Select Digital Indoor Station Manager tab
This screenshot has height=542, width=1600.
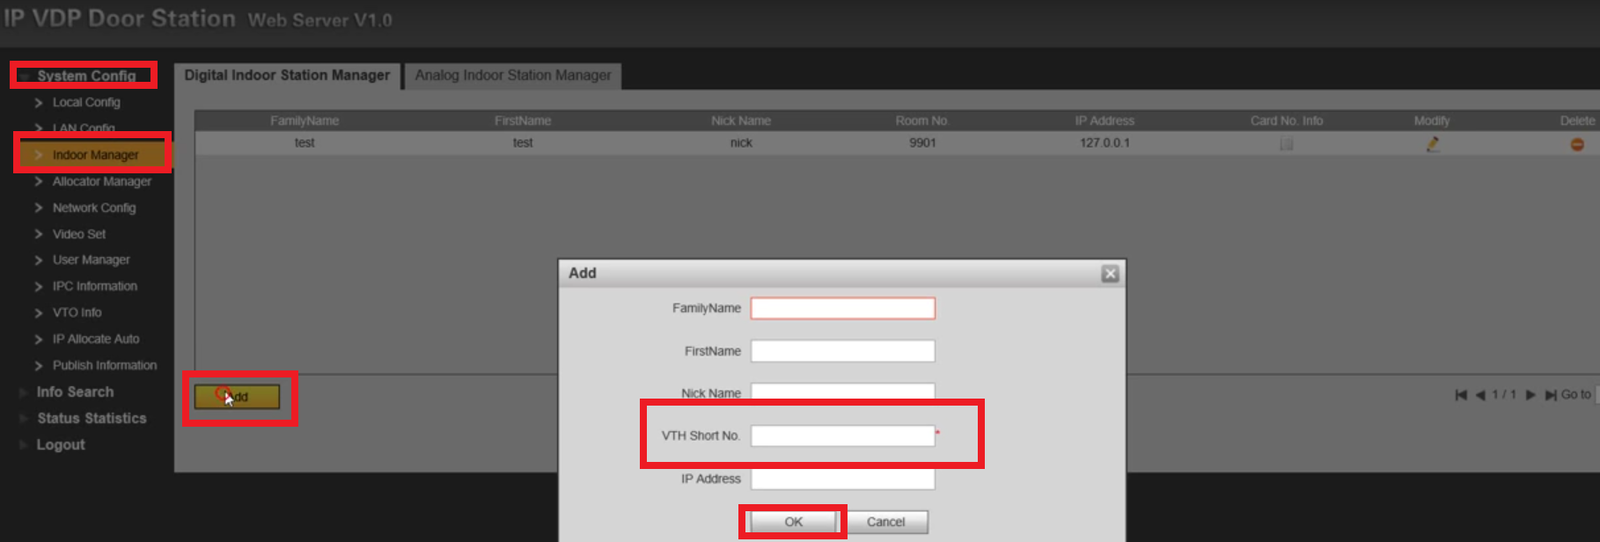pyautogui.click(x=288, y=76)
